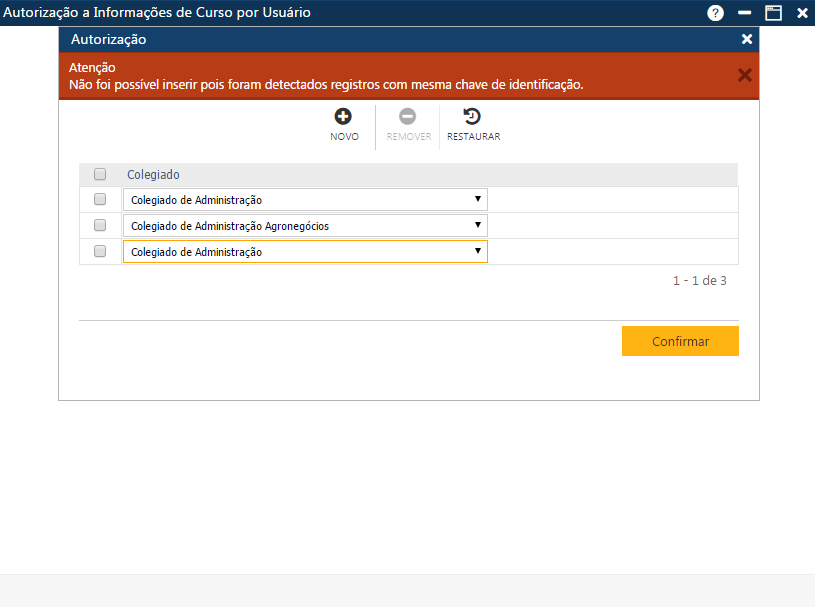Click the NOVO plus icon to add a record
Image resolution: width=815 pixels, height=607 pixels.
click(x=343, y=117)
